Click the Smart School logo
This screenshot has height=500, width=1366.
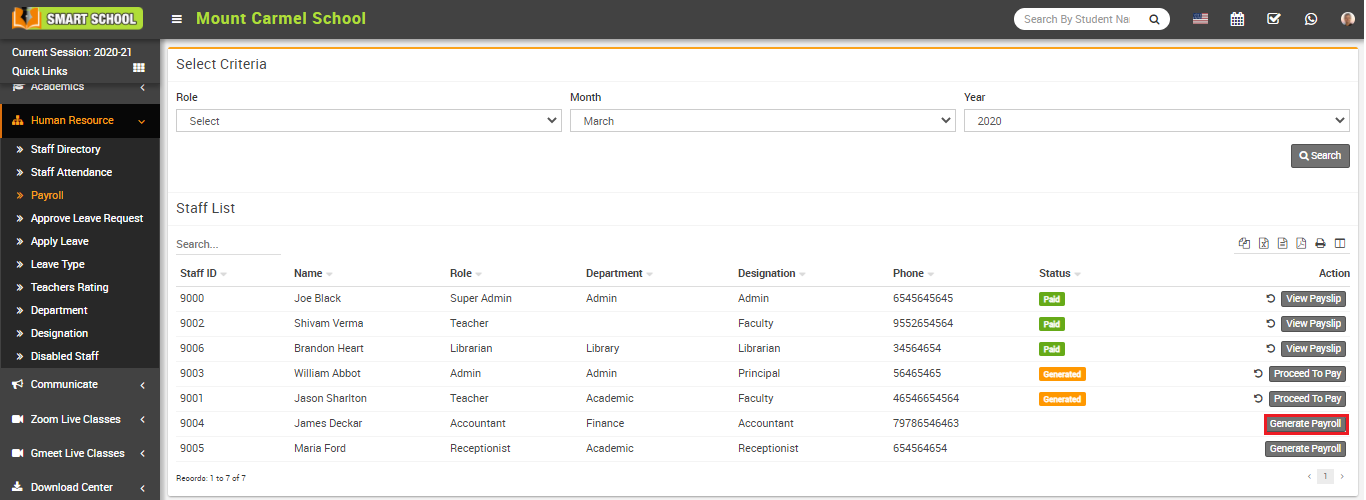pos(76,18)
